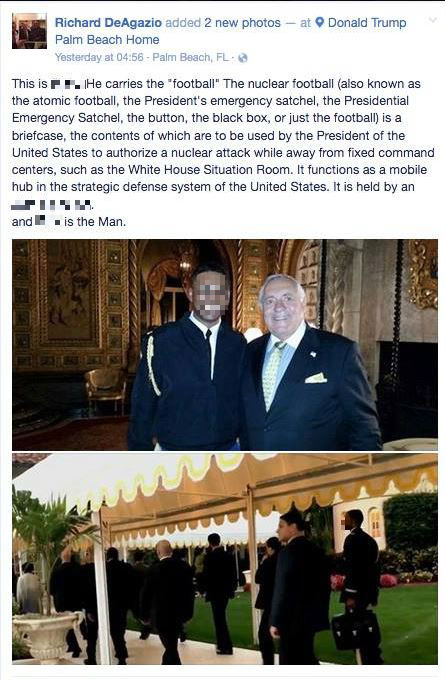Open the indoor photo of two men posing

tap(225, 345)
